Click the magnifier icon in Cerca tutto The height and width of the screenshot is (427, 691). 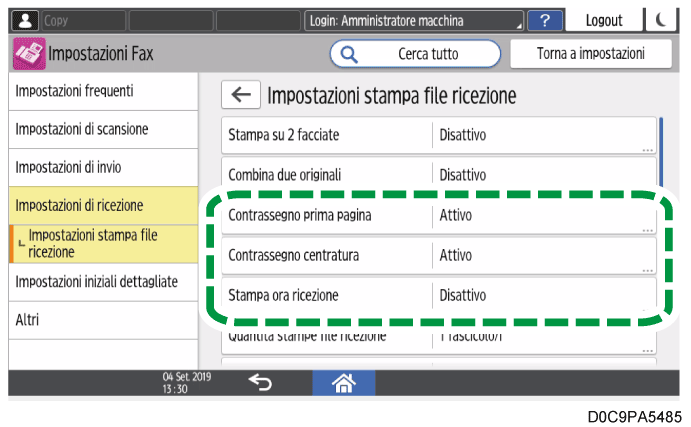click(349, 54)
